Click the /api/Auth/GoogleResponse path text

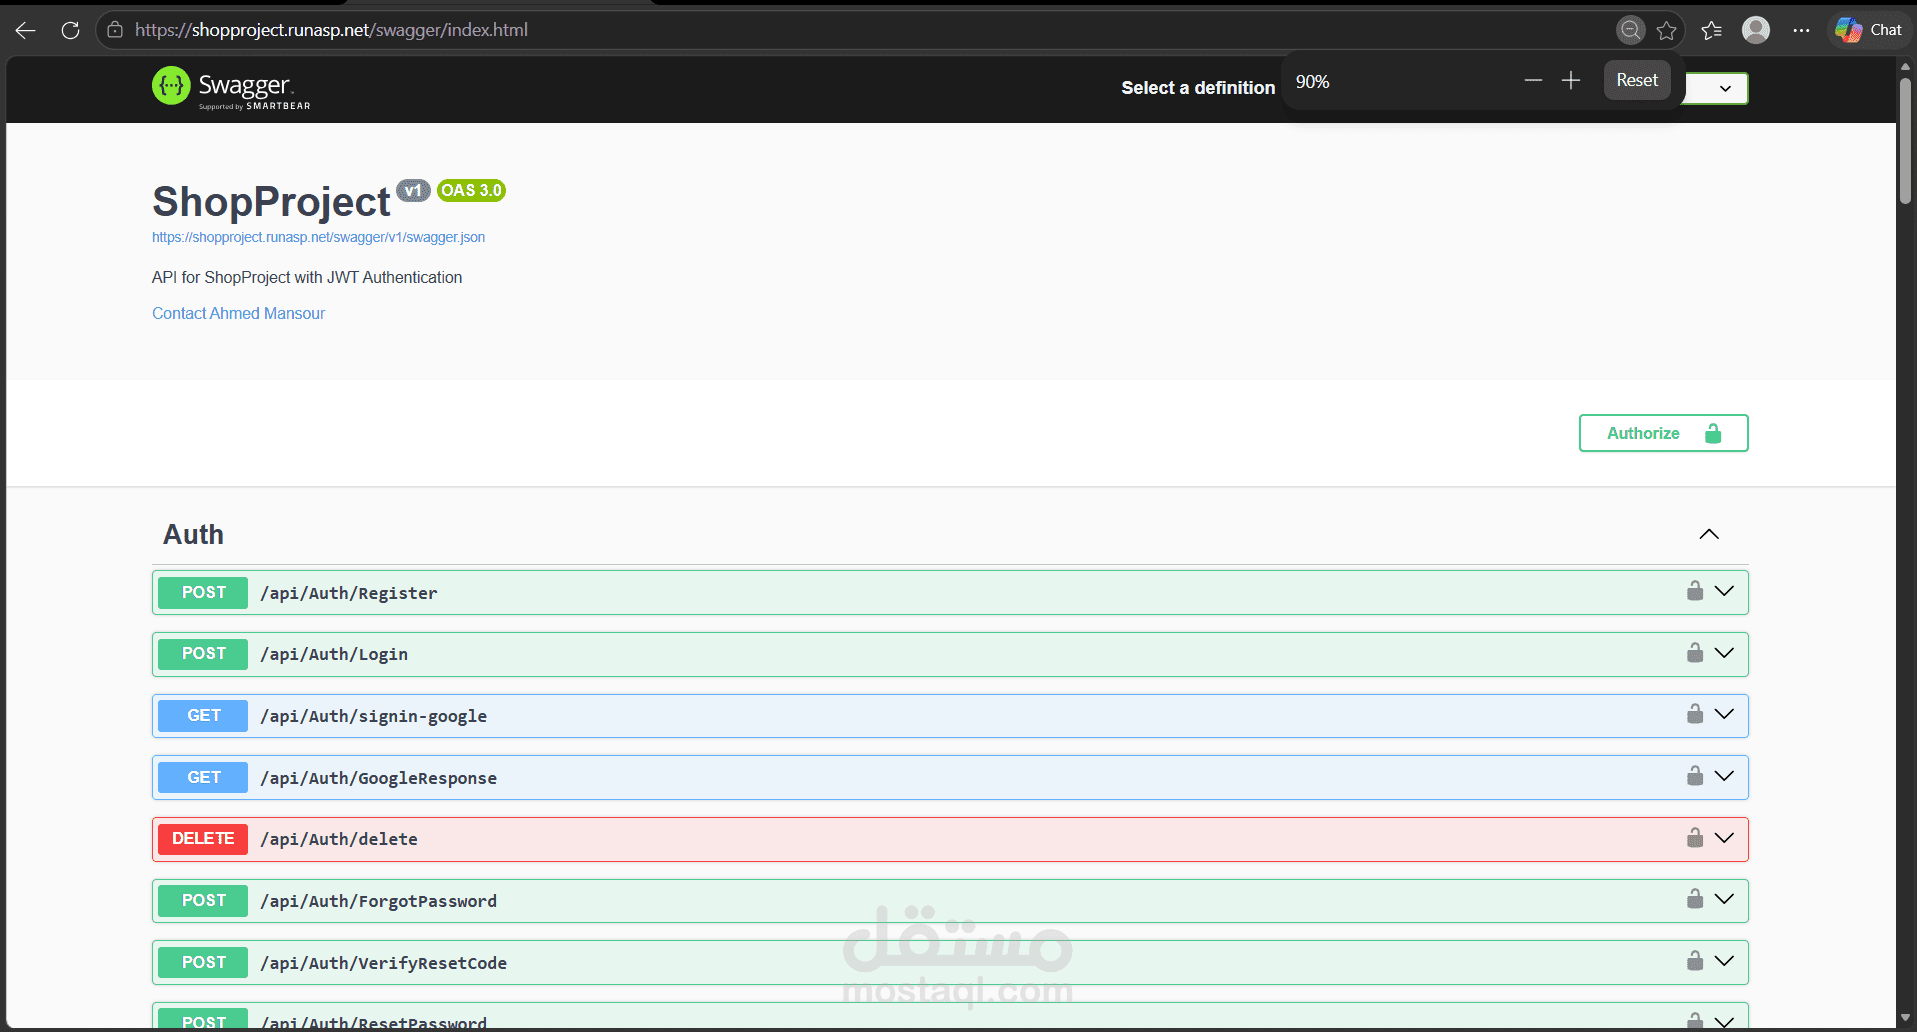pos(379,778)
